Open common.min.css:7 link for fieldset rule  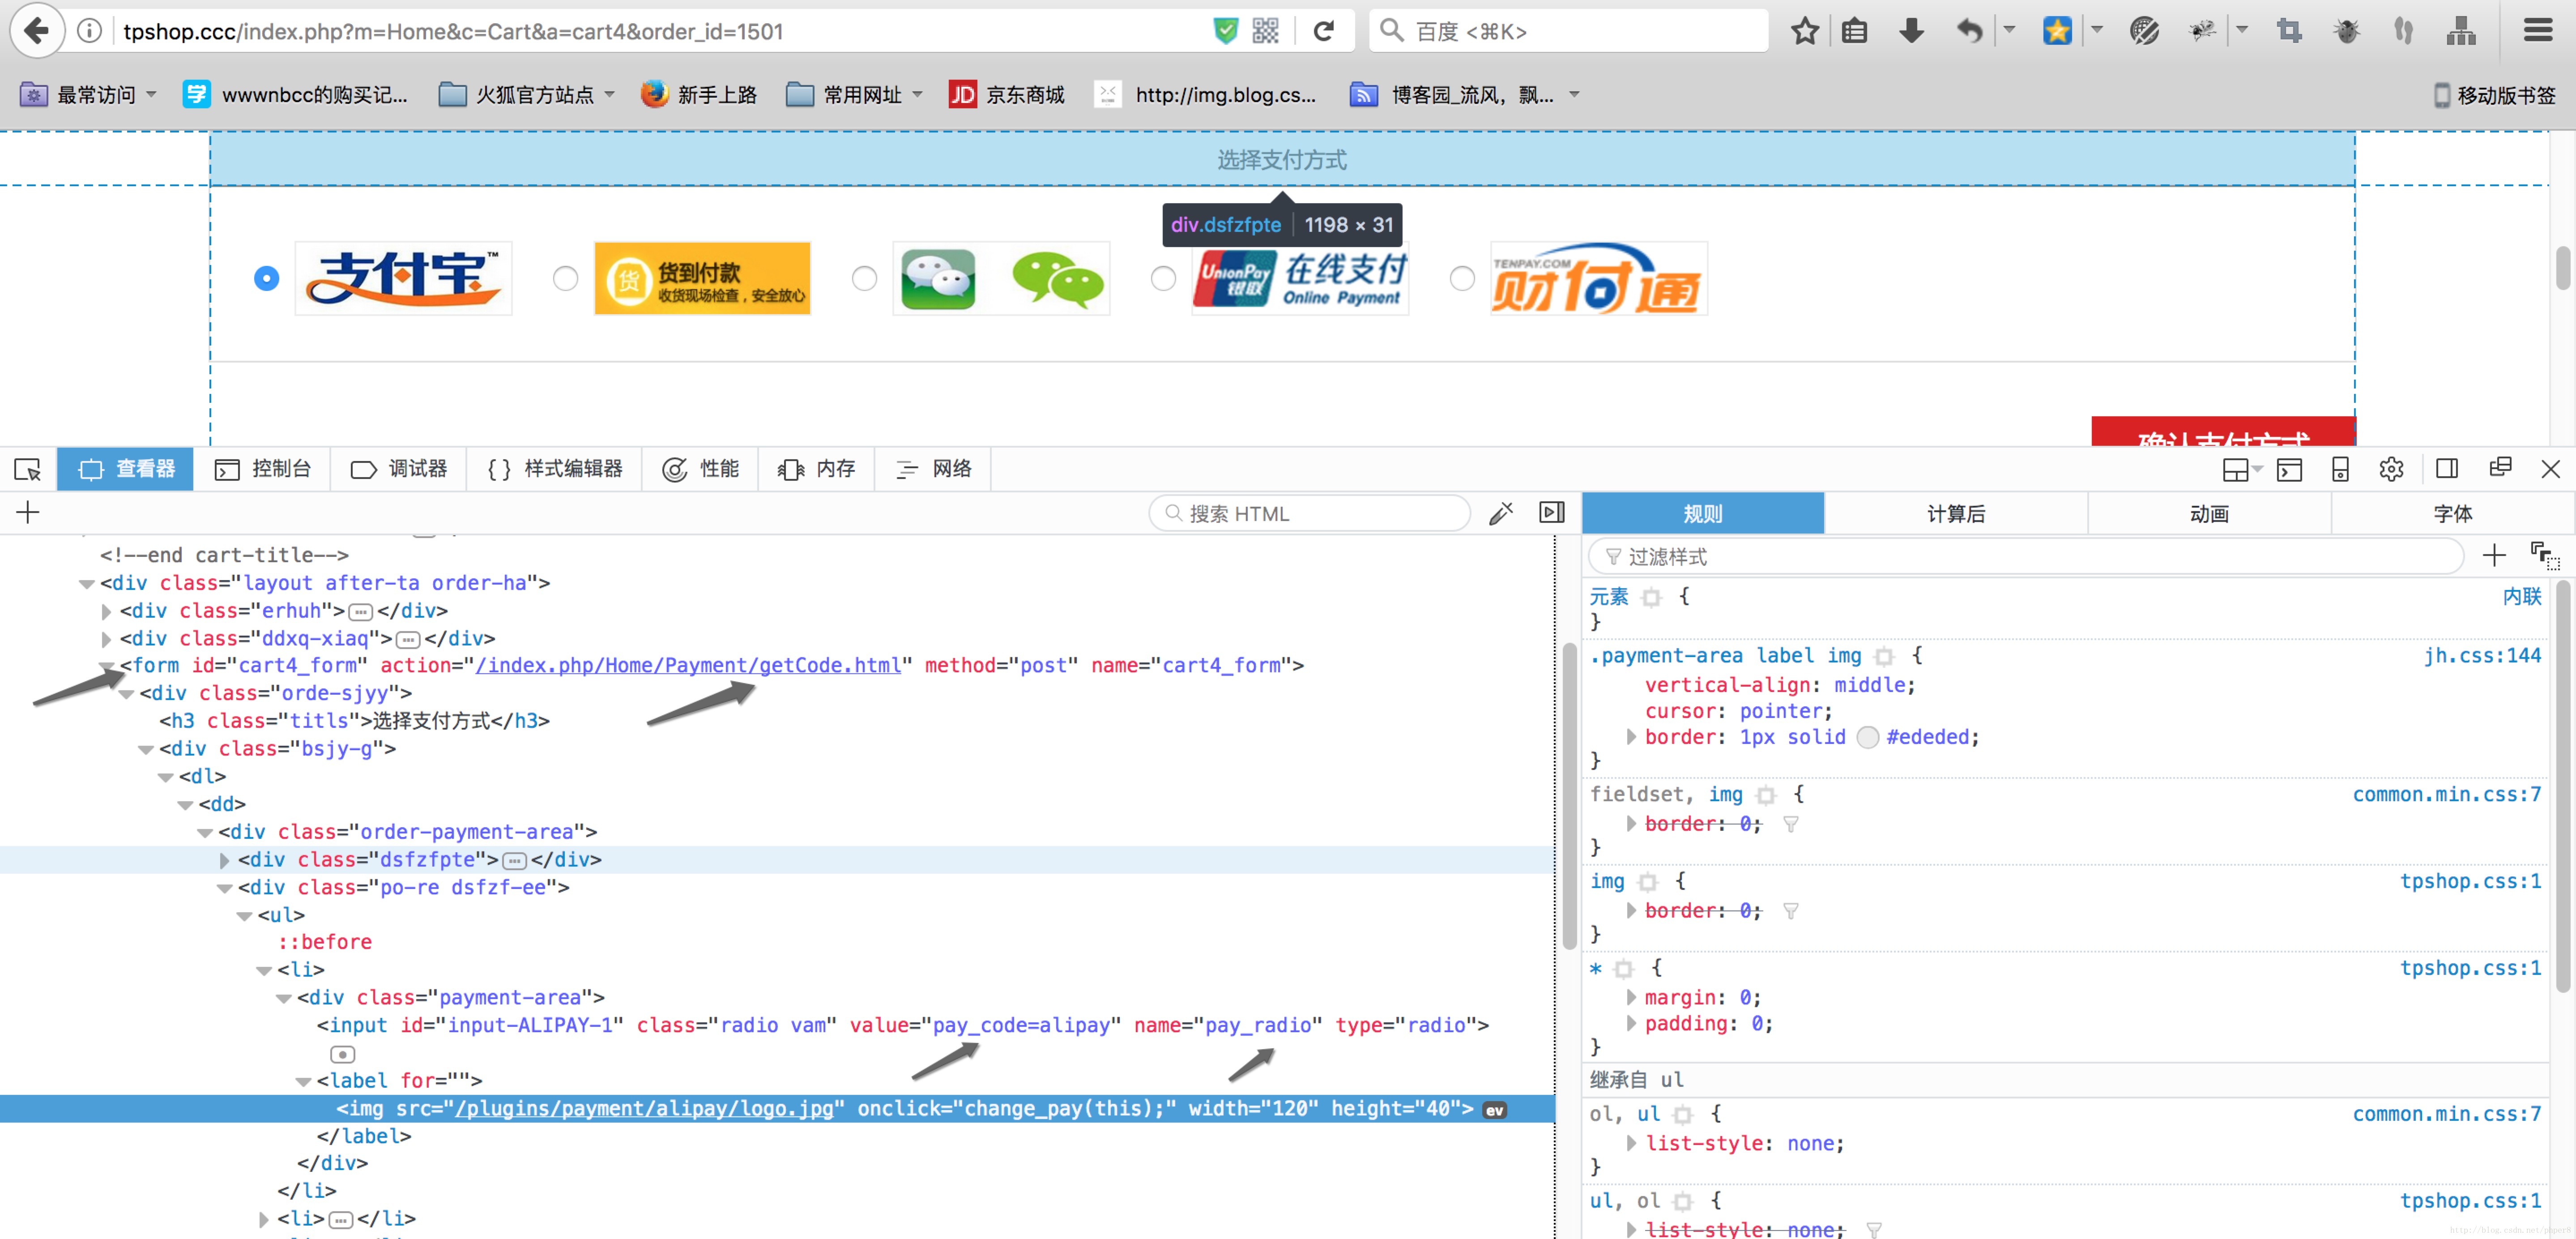[x=2446, y=794]
